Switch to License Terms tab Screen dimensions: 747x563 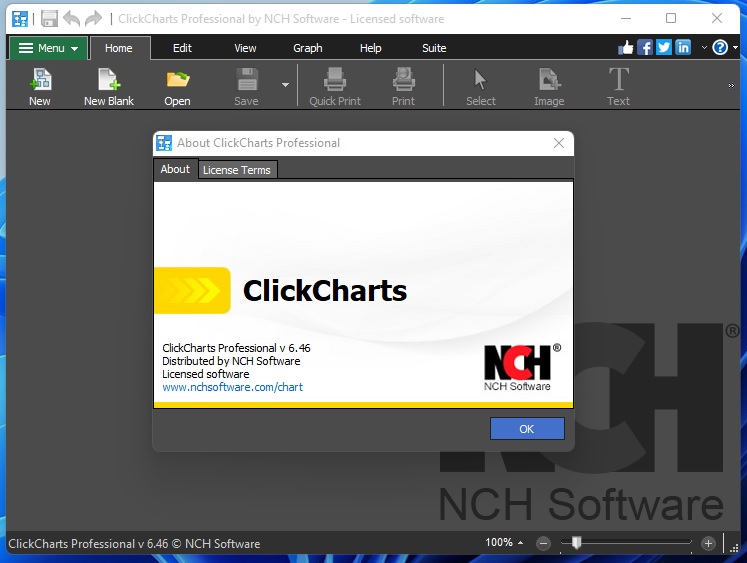coord(237,170)
